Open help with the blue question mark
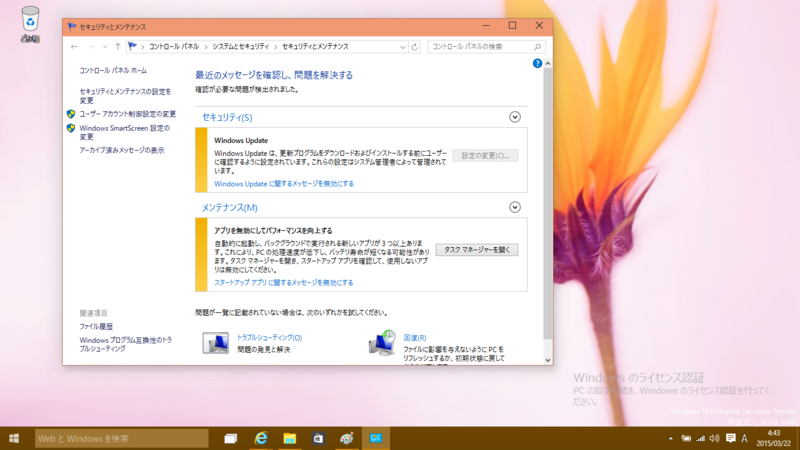The image size is (800, 450). point(537,63)
